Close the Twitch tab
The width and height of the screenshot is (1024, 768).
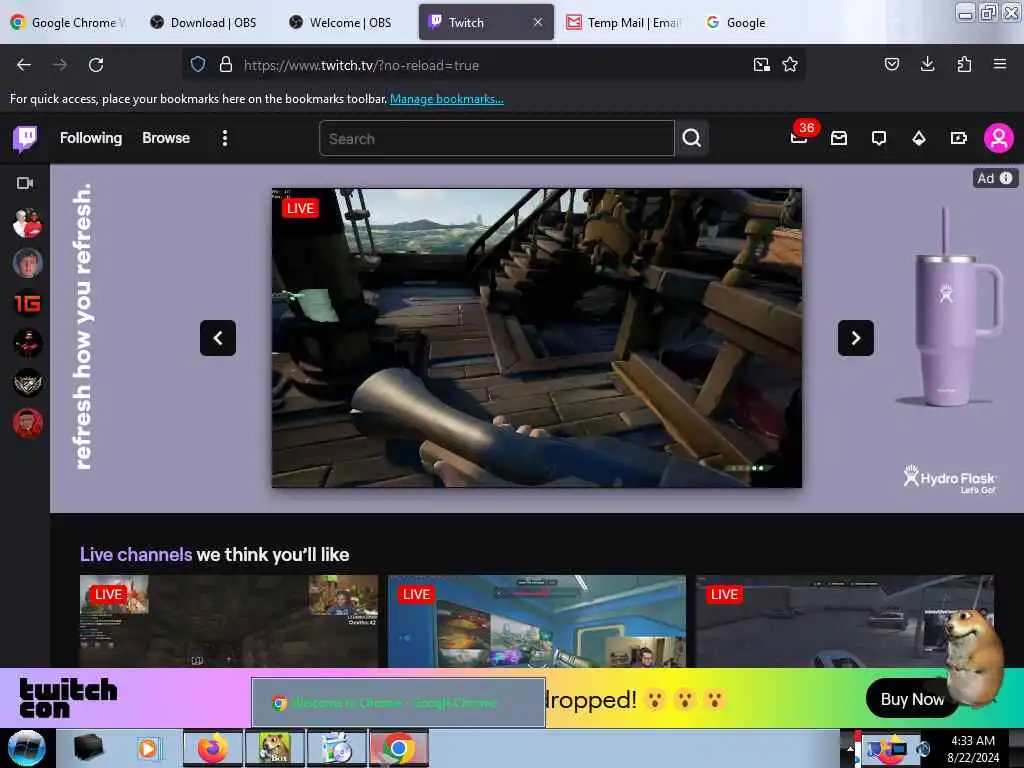[x=538, y=22]
